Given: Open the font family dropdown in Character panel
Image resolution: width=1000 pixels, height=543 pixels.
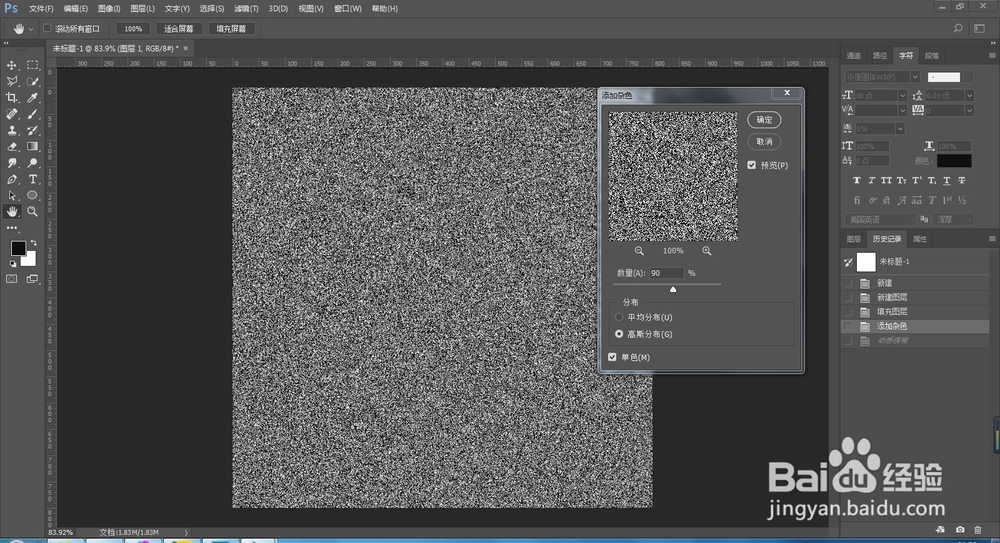Looking at the screenshot, I should pyautogui.click(x=915, y=77).
